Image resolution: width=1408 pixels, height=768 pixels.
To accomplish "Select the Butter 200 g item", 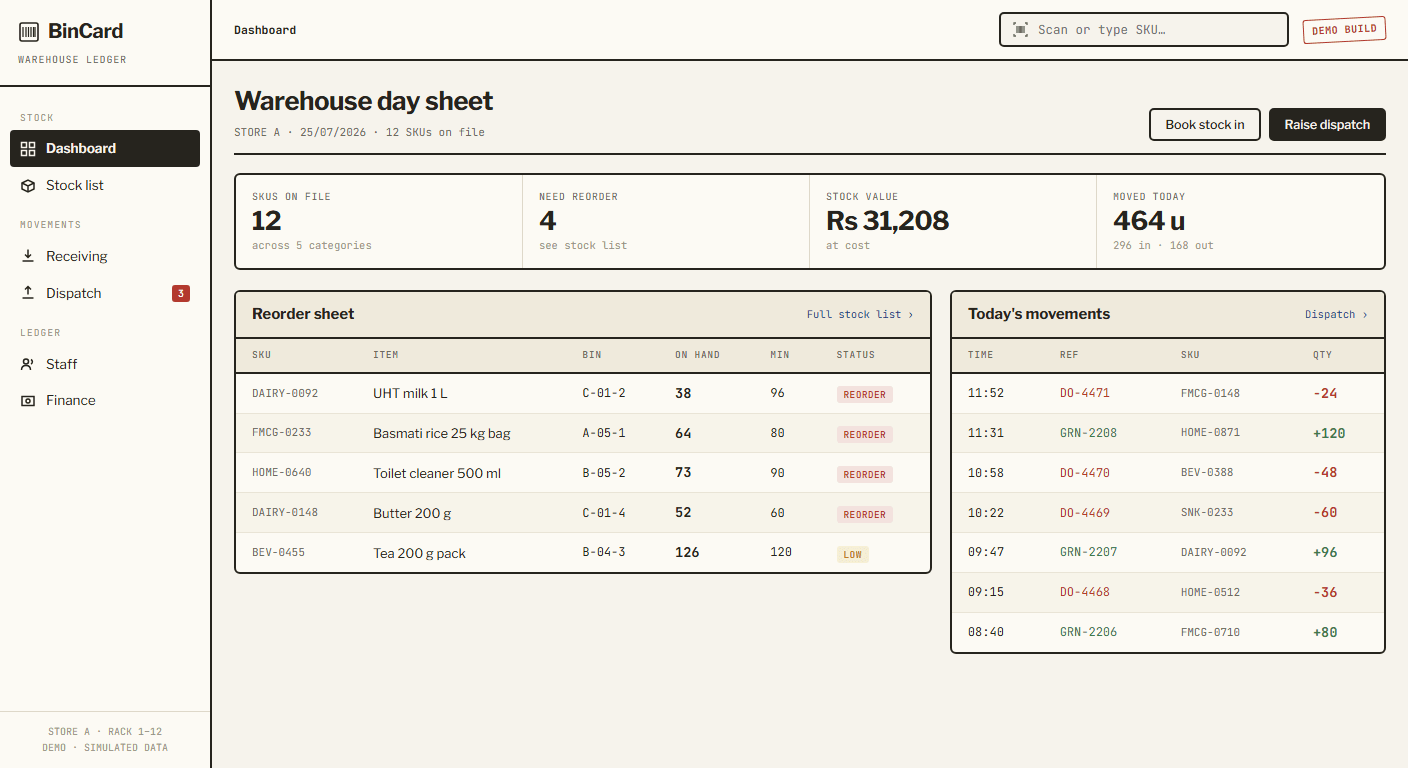I will (412, 513).
